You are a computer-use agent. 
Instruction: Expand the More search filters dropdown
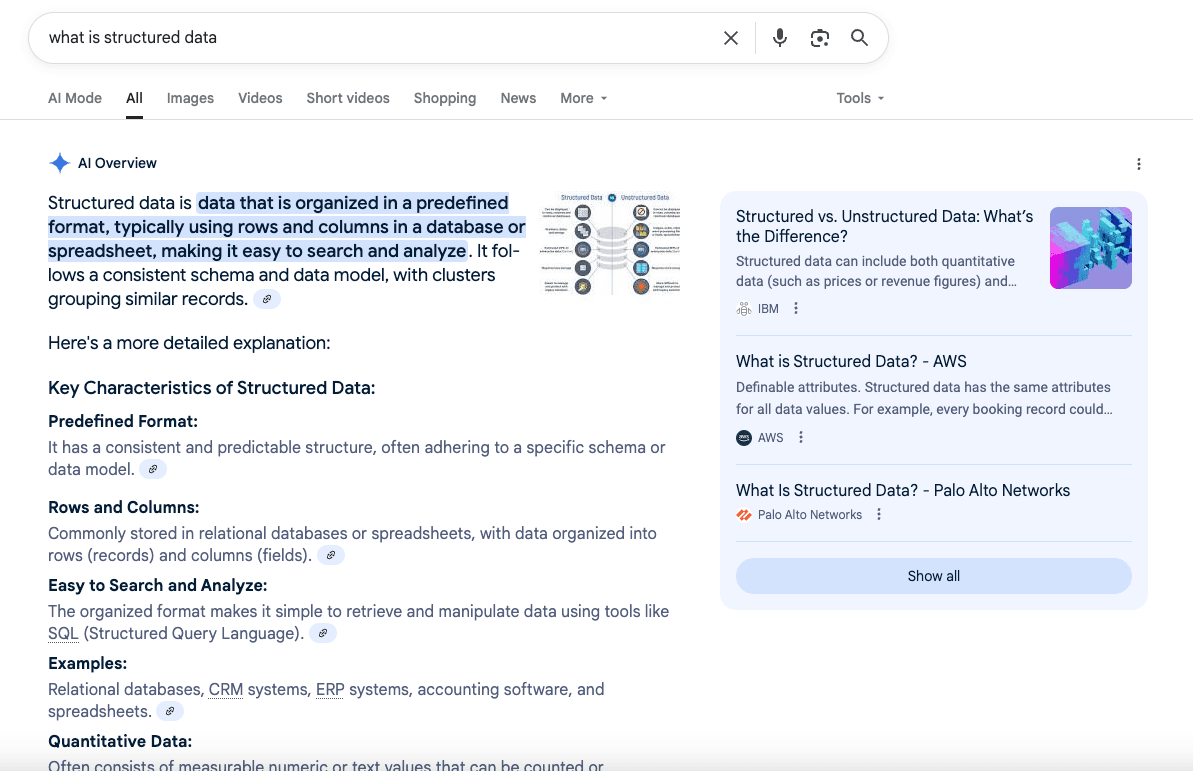[584, 98]
